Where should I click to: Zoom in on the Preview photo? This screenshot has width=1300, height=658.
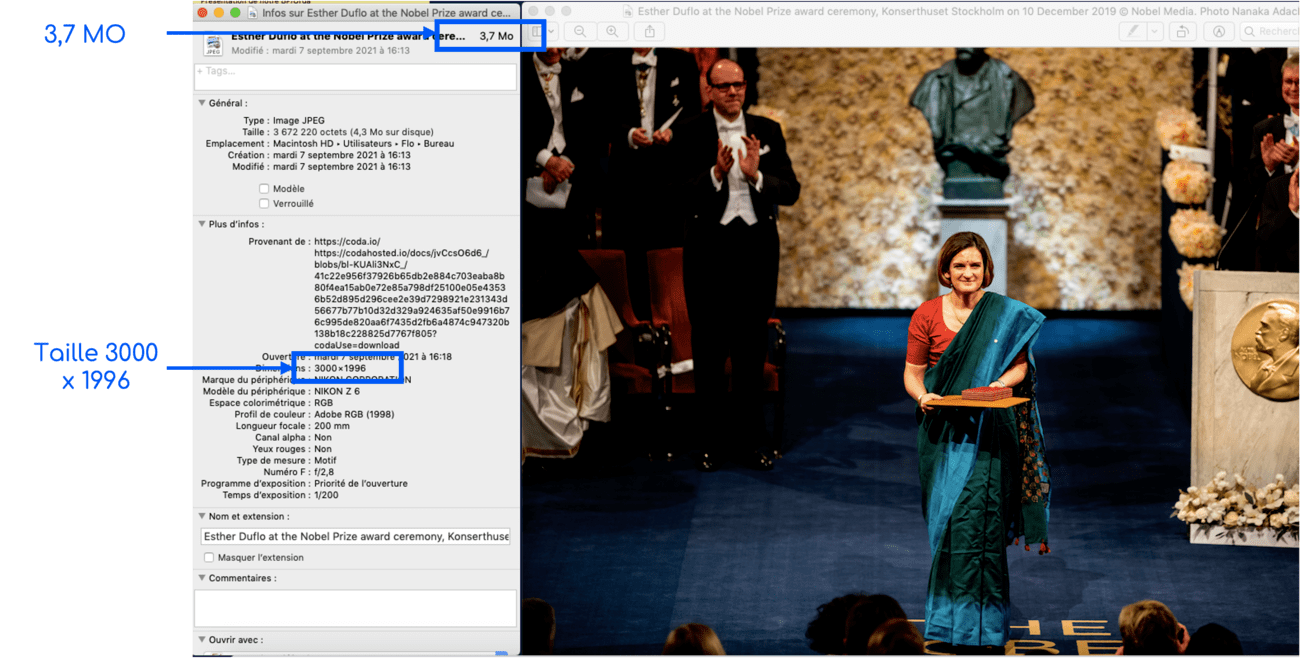pyautogui.click(x=612, y=32)
